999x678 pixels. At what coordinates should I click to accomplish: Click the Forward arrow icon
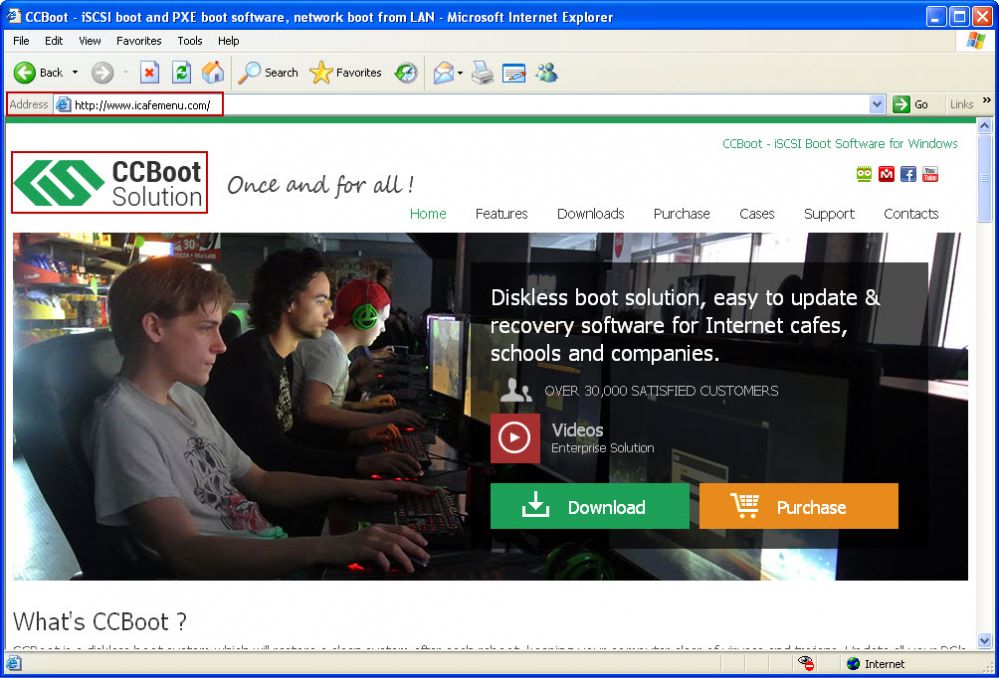(x=102, y=73)
